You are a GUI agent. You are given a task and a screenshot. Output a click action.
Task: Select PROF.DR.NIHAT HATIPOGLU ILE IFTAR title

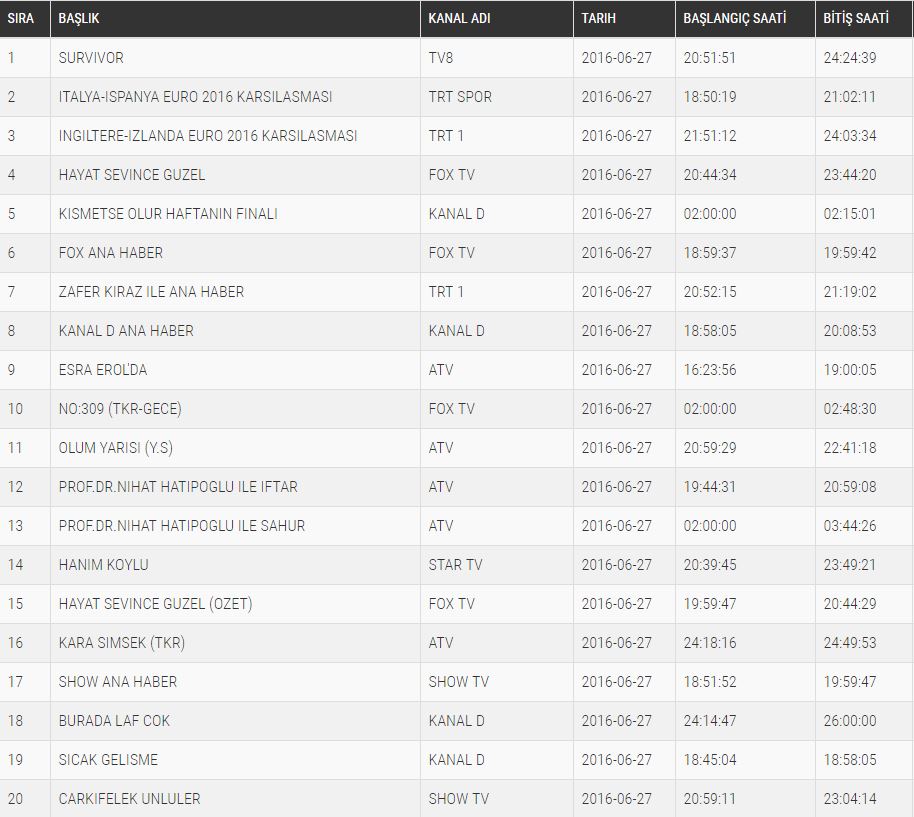[x=178, y=487]
